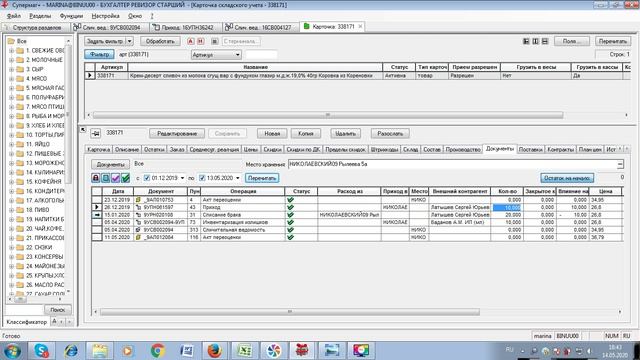The image size is (640, 360).
Task: Expand the 11. ЯЙЦО tree folder
Action: tap(11, 144)
